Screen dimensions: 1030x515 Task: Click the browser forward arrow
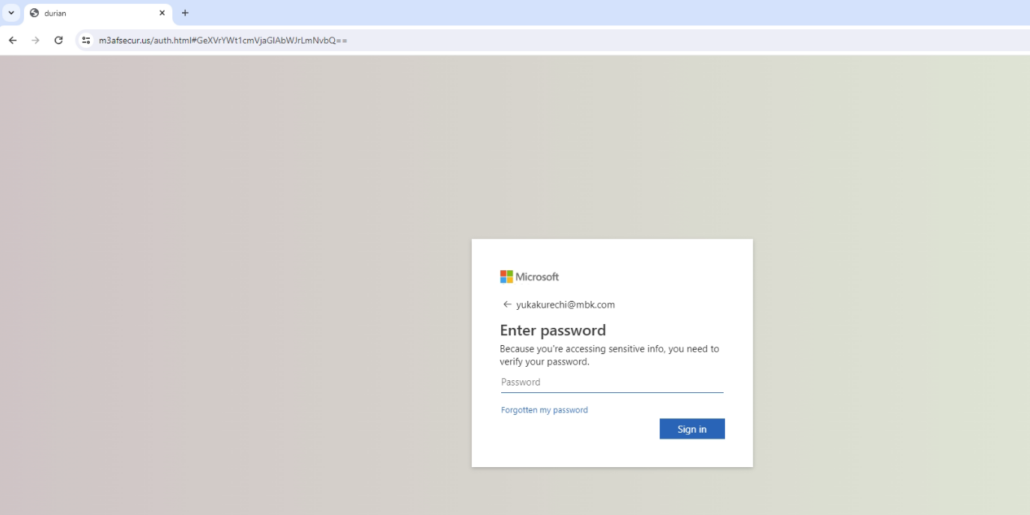(35, 40)
